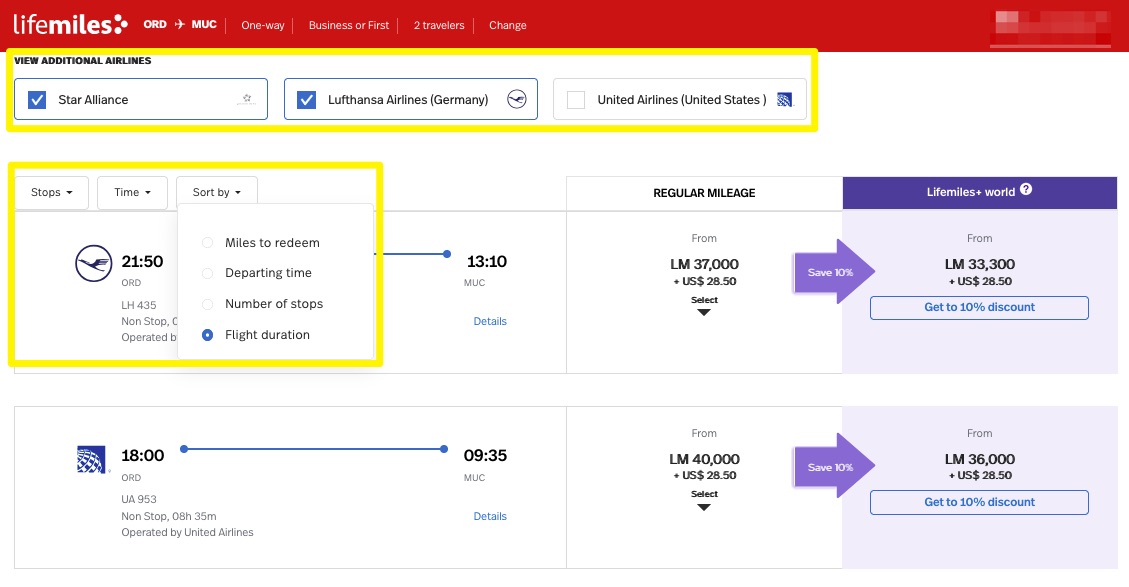
Task: Click the LifeMiles logo
Action: click(70, 24)
